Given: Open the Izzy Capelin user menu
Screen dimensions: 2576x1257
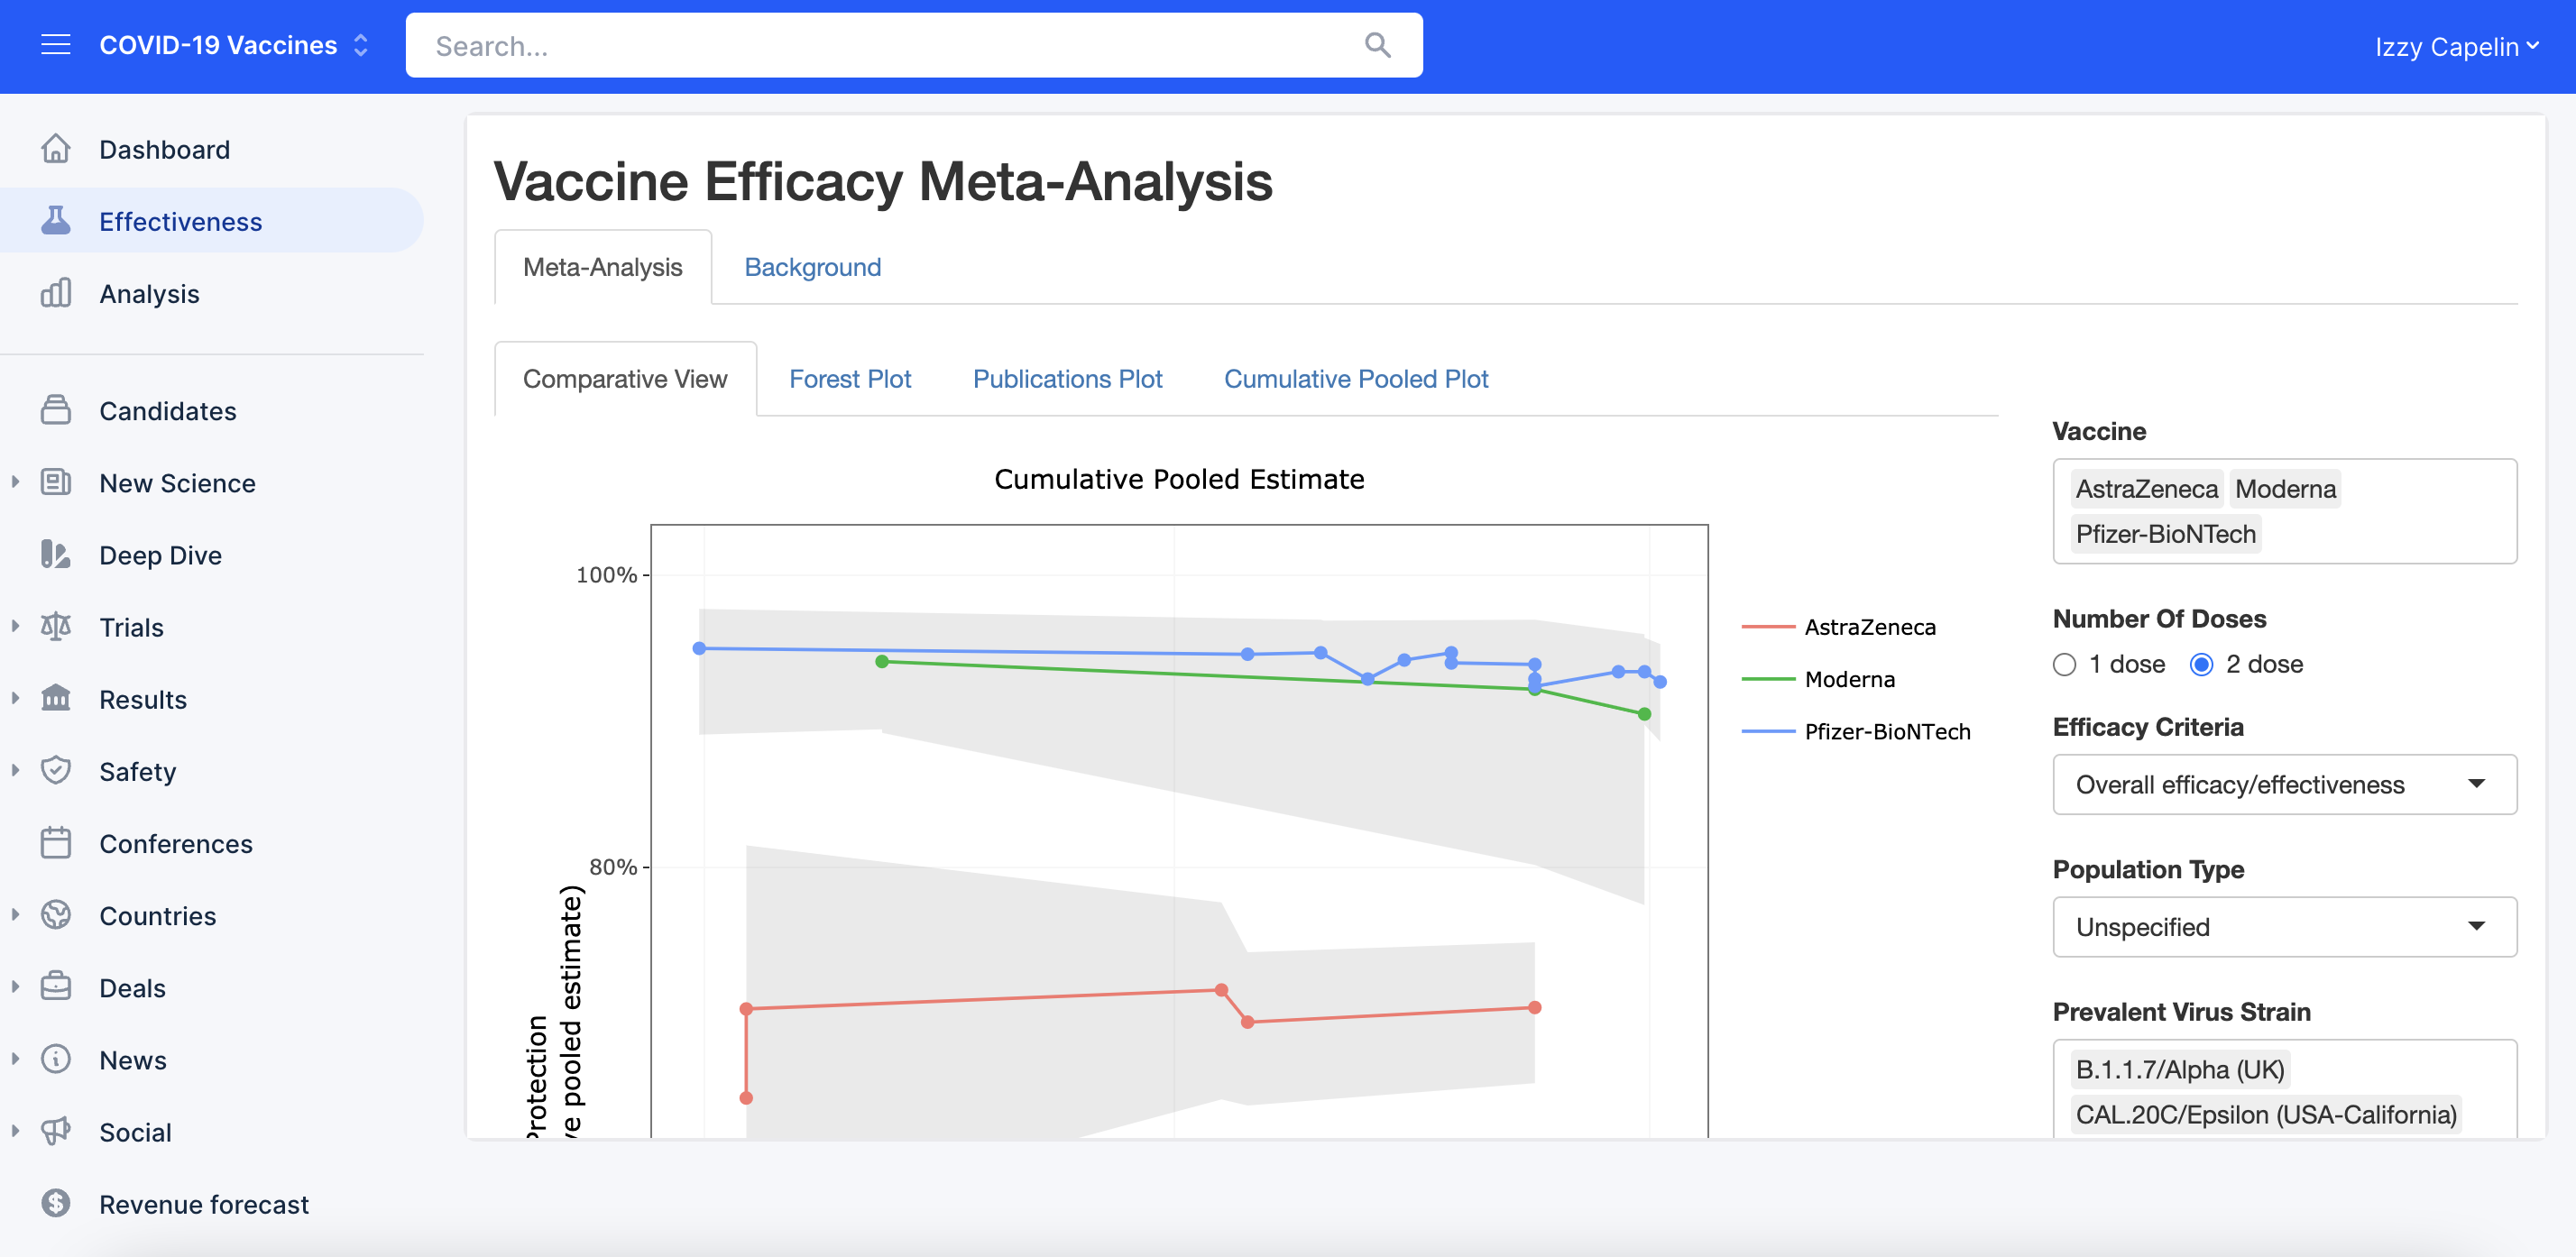Looking at the screenshot, I should pyautogui.click(x=2456, y=46).
